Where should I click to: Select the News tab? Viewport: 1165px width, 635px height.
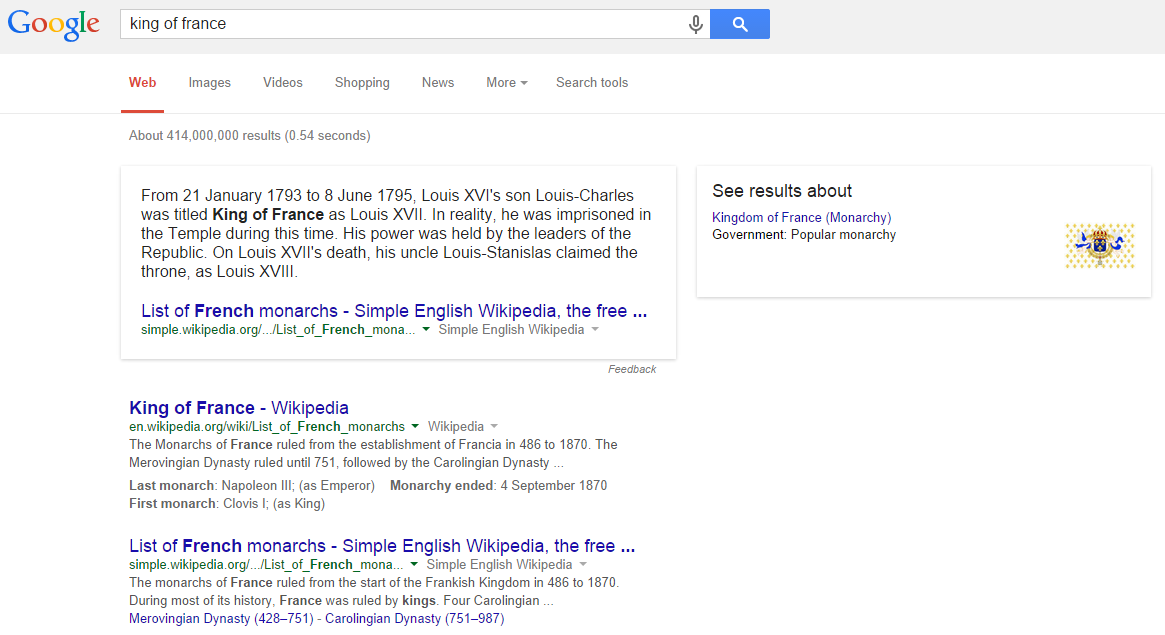point(438,83)
